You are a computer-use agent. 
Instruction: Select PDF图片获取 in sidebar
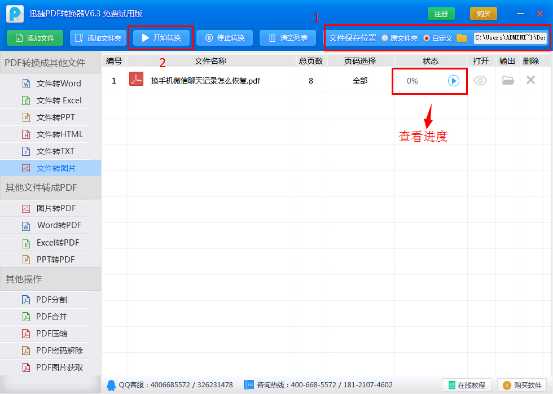tap(51, 368)
